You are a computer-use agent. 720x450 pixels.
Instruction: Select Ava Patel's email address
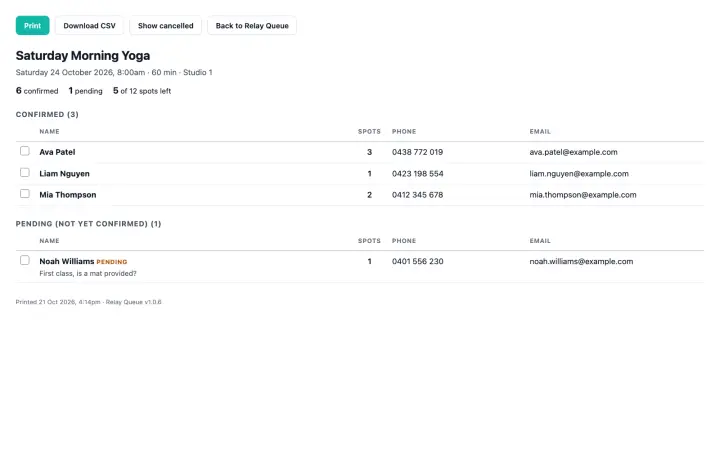[573, 152]
